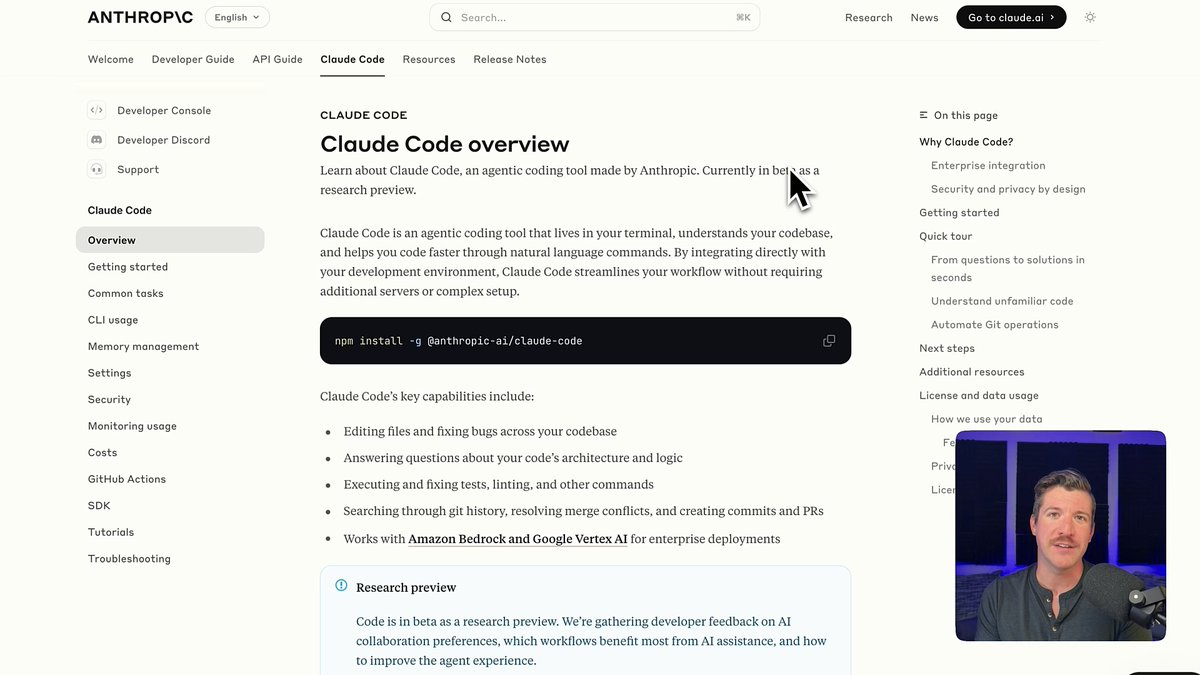This screenshot has height=675, width=1200.
Task: Jump to Next steps section
Action: [x=947, y=348]
